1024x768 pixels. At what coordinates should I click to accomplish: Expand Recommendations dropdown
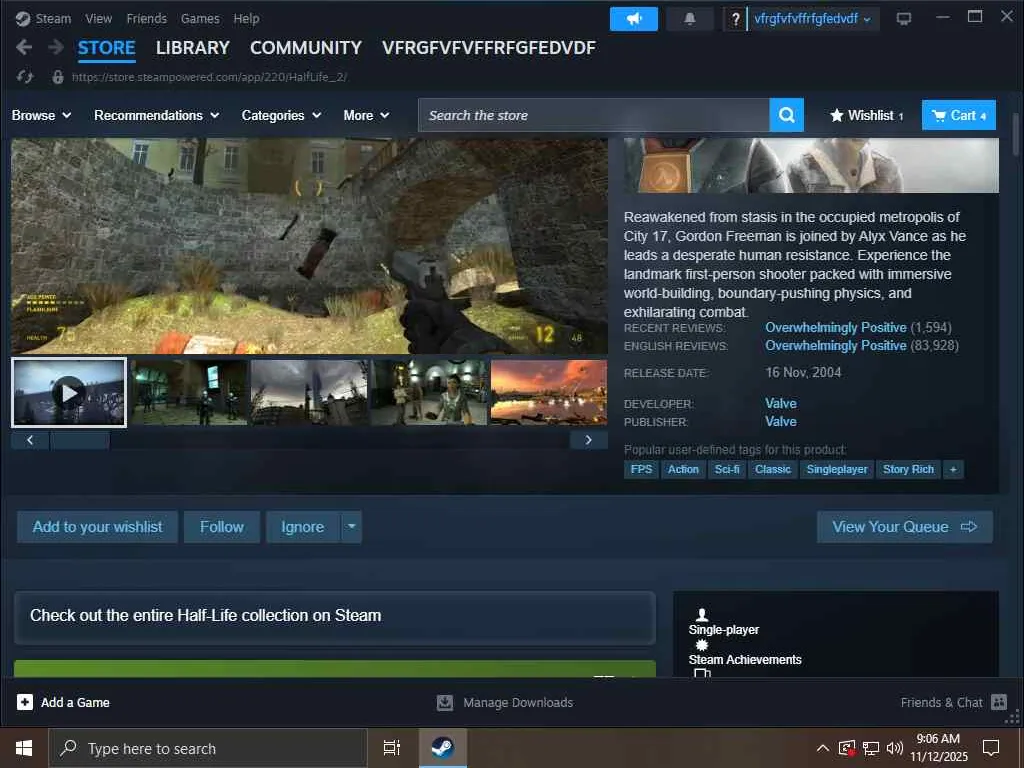[157, 116]
